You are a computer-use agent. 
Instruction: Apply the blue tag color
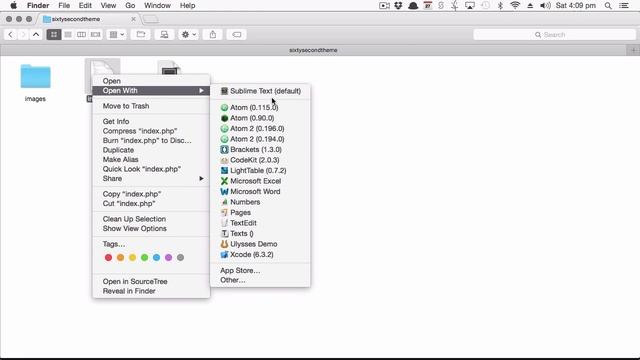coord(156,258)
